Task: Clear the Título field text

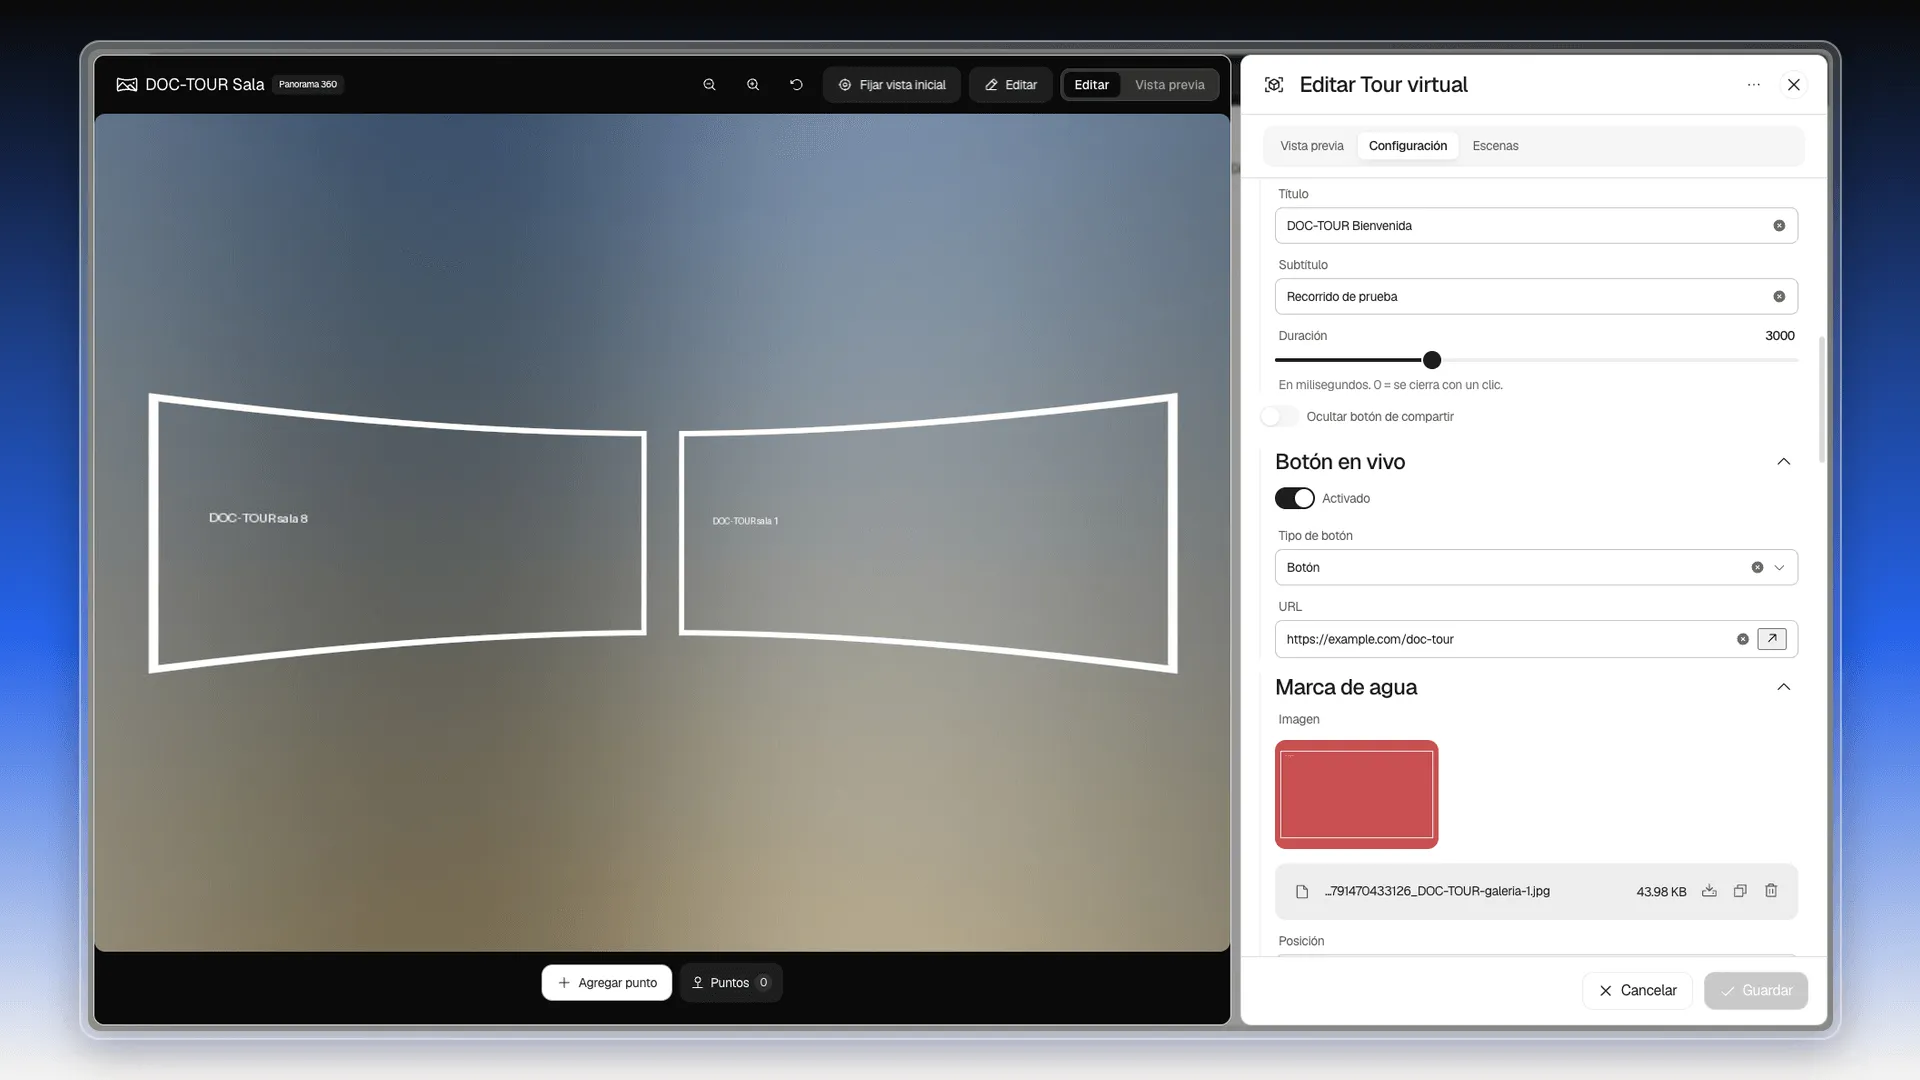Action: (x=1779, y=226)
